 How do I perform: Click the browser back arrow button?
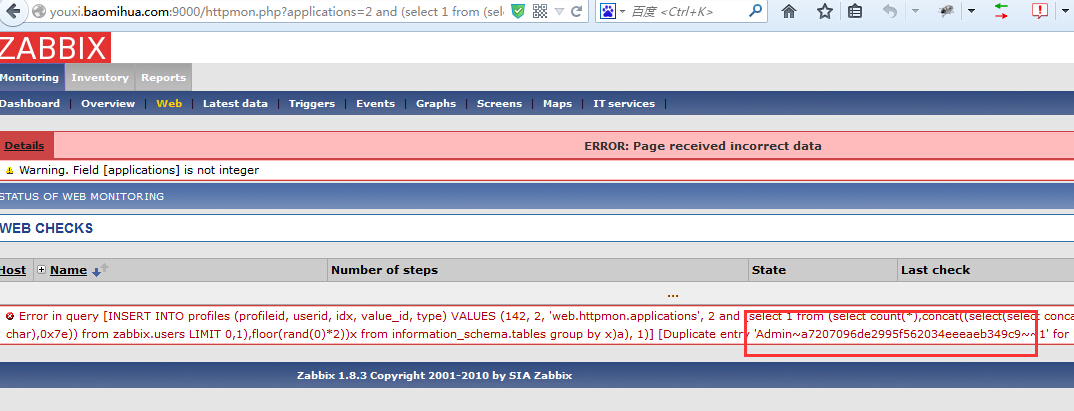[15, 10]
